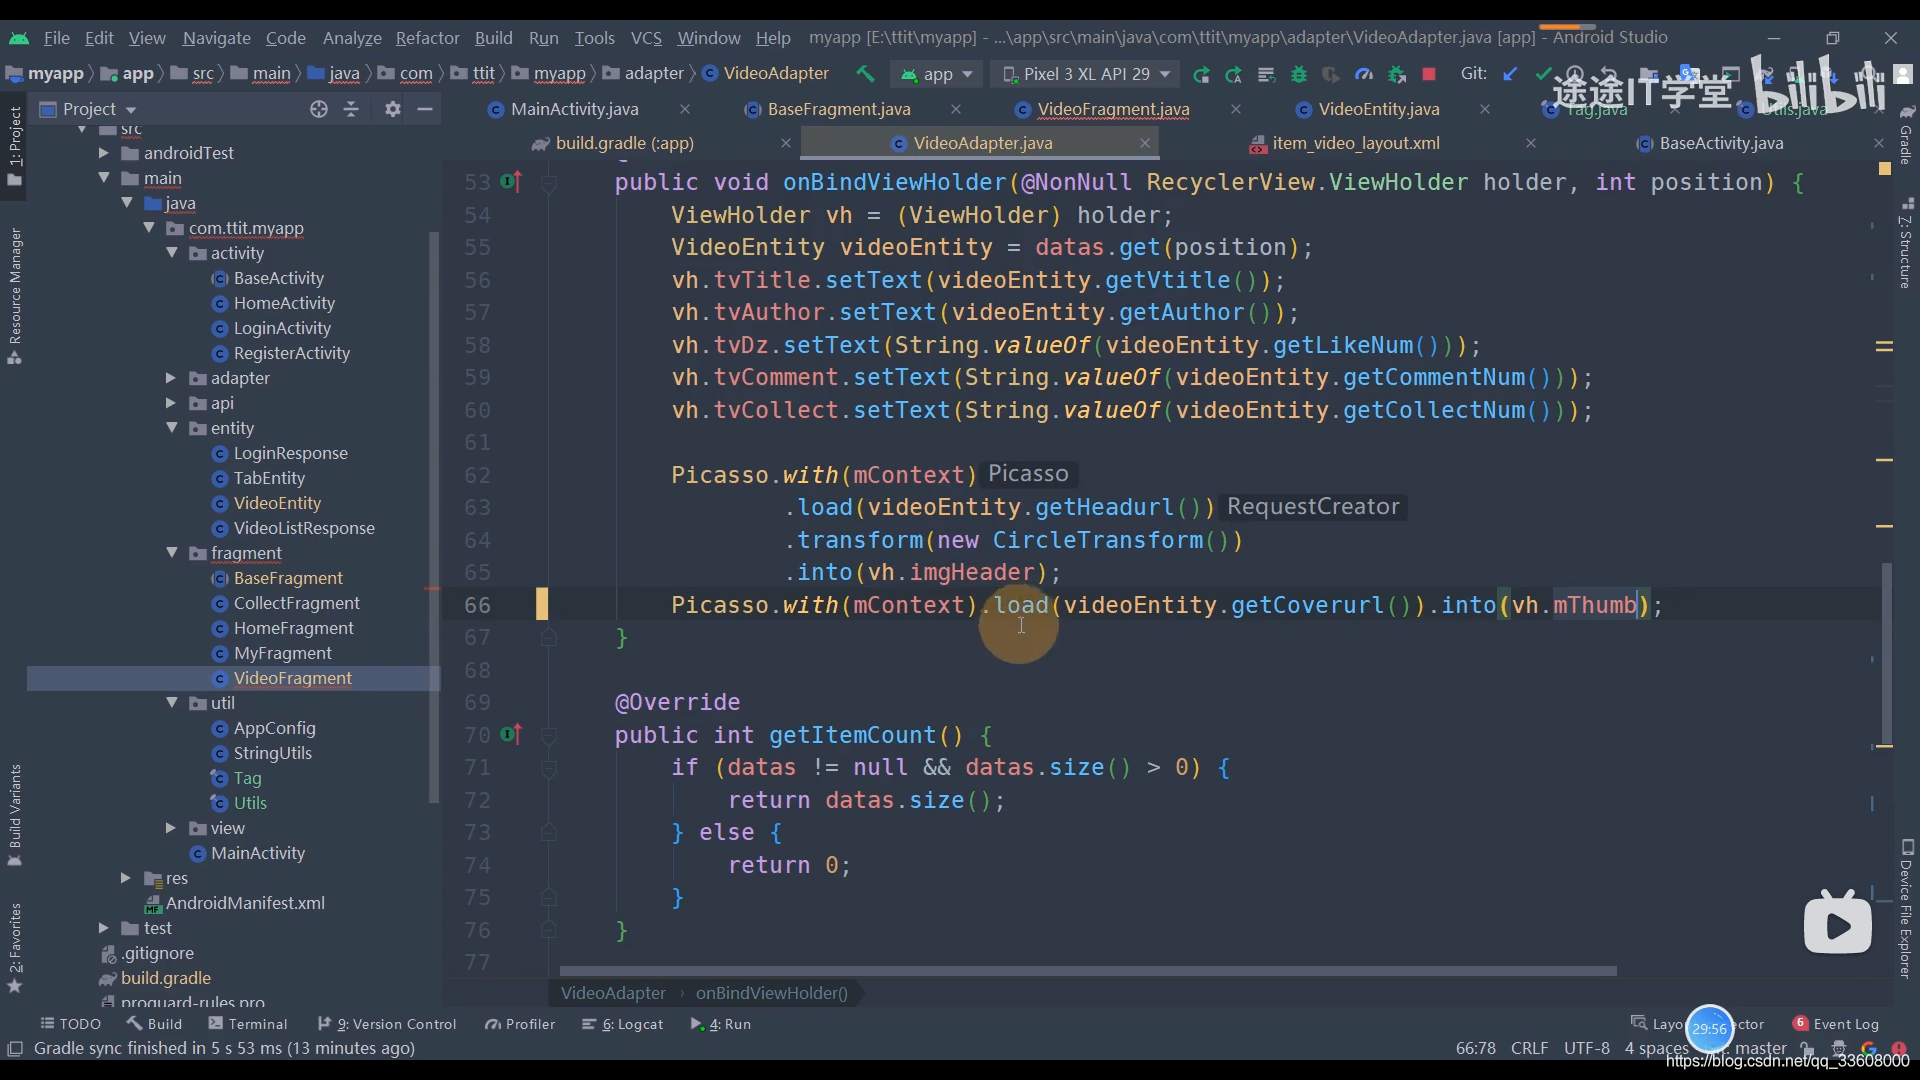Open the Version Control tool window
The height and width of the screenshot is (1080, 1920).
387,1024
